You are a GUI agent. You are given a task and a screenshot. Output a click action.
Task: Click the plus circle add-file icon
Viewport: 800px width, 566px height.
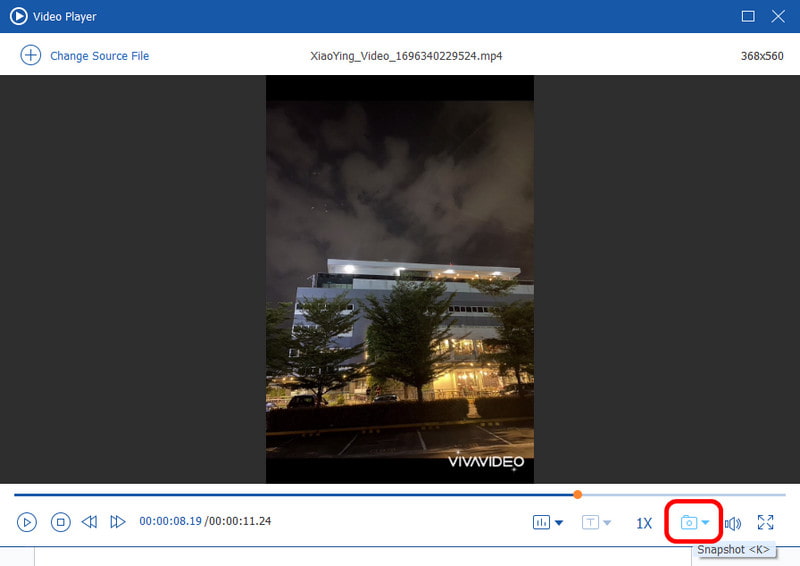(x=30, y=55)
